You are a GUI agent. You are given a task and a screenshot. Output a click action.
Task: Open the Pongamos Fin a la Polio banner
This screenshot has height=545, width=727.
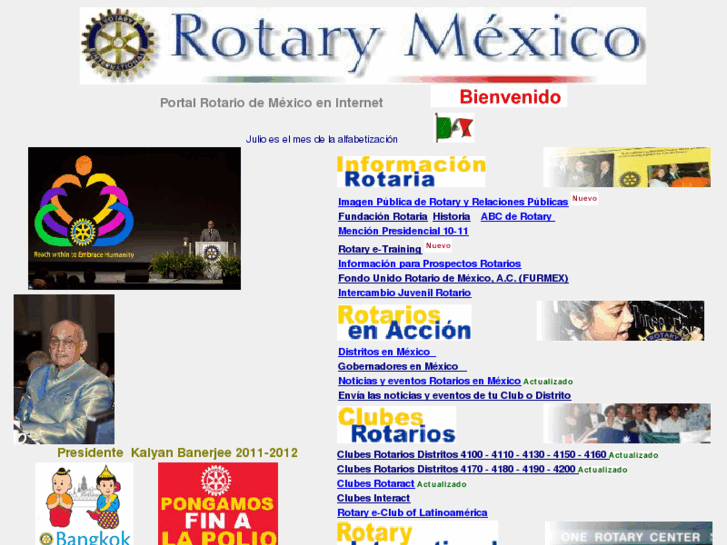click(218, 504)
